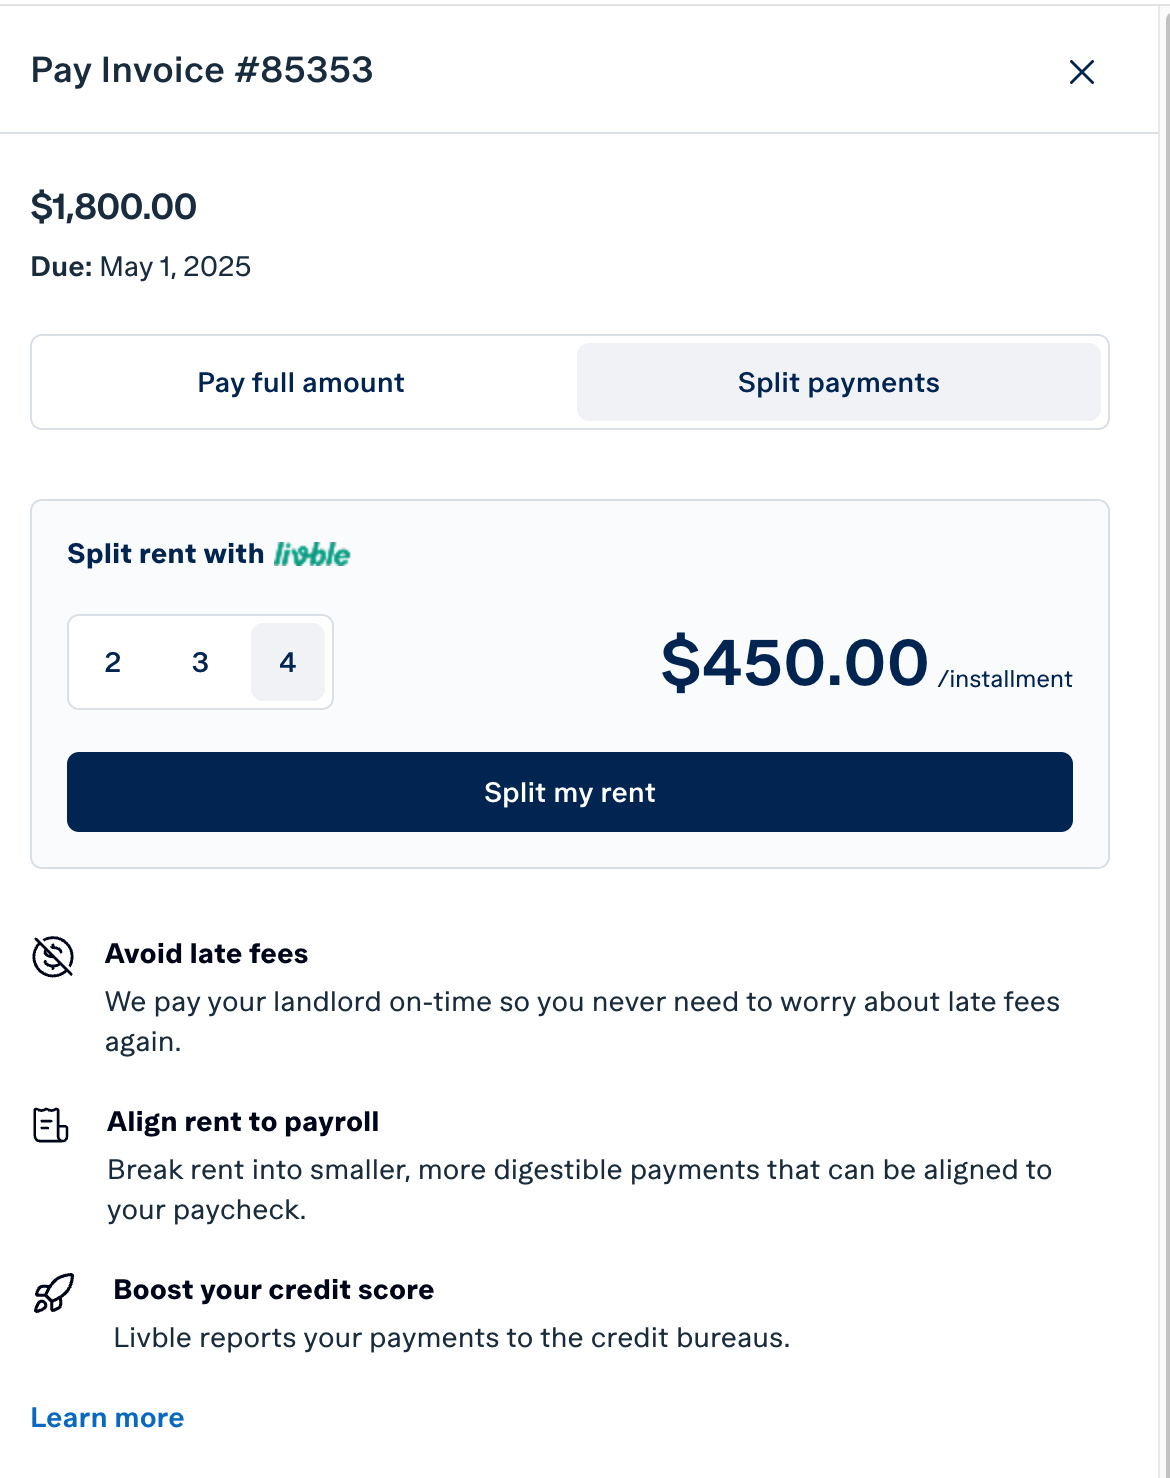The width and height of the screenshot is (1170, 1478).
Task: Click the Boost your credit score heading
Action: pos(274,1290)
